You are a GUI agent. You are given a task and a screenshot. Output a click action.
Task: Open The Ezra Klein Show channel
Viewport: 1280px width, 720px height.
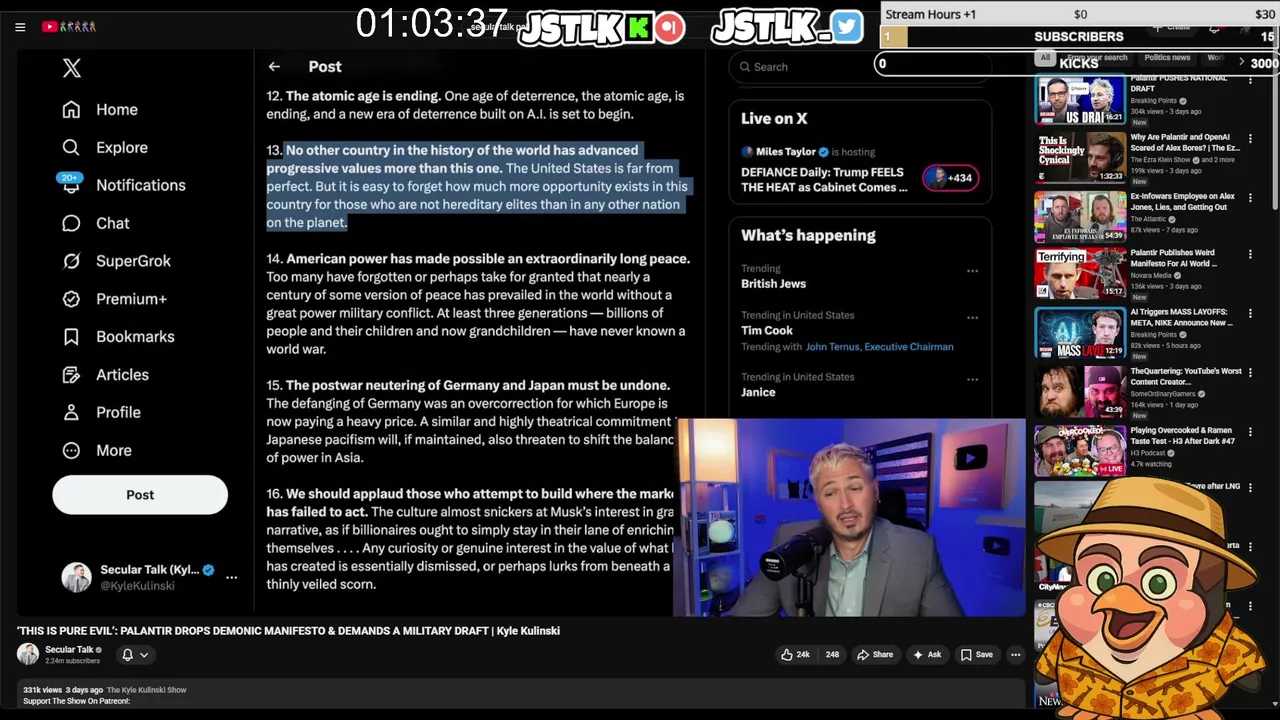[x=1160, y=160]
